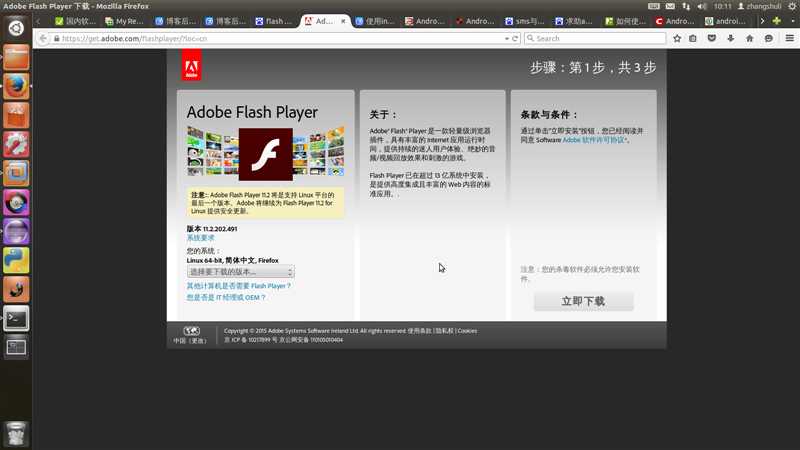Open the Terminal from the dock

16,318
